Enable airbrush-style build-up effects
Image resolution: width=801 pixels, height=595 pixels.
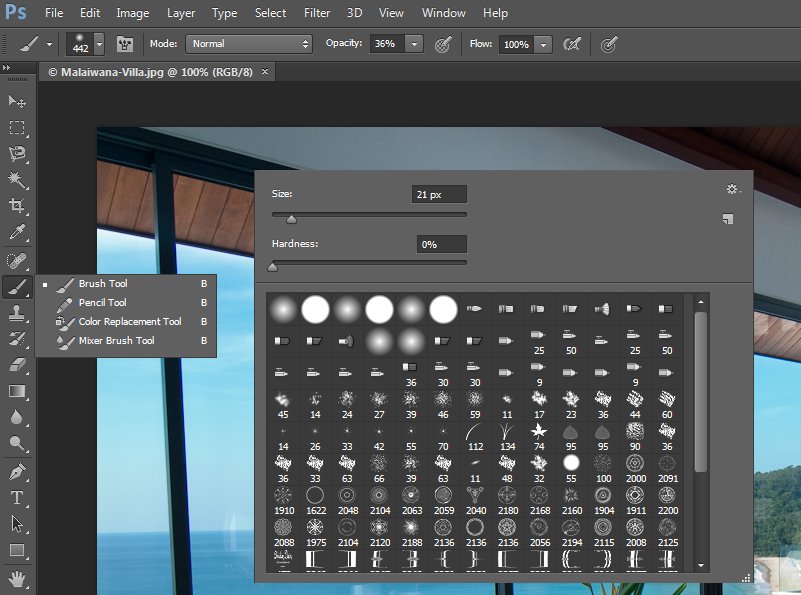pyautogui.click(x=572, y=44)
